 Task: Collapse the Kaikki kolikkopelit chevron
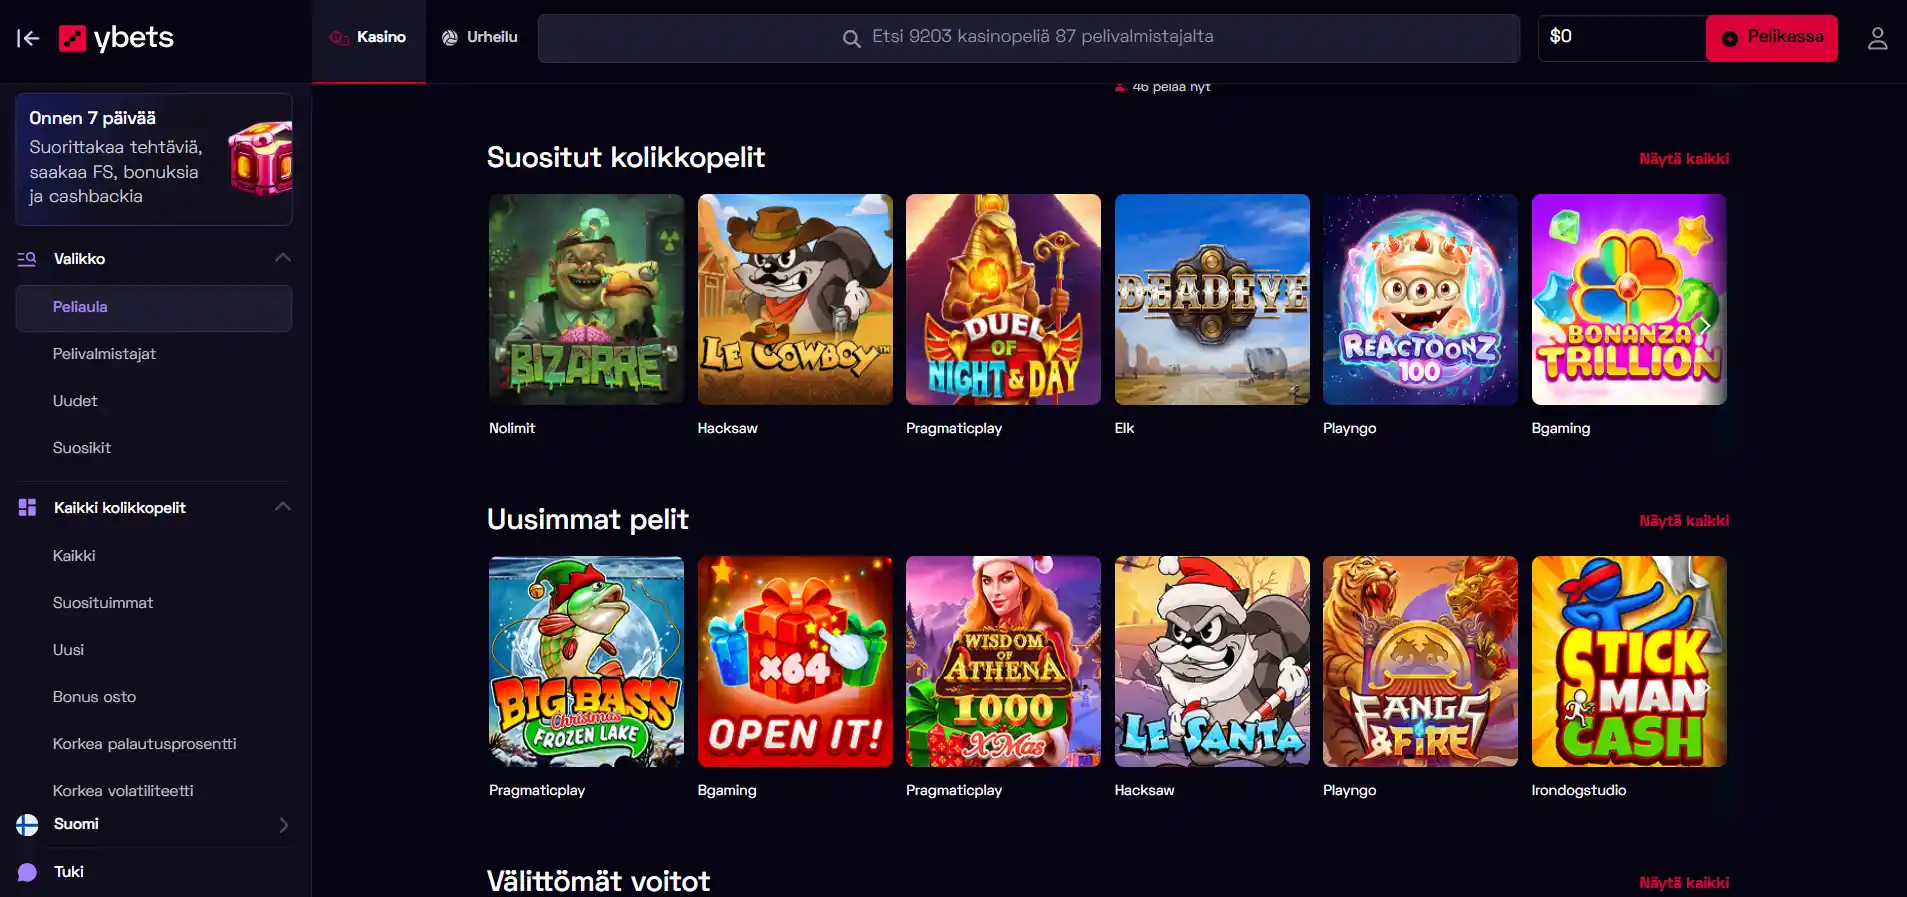point(283,507)
